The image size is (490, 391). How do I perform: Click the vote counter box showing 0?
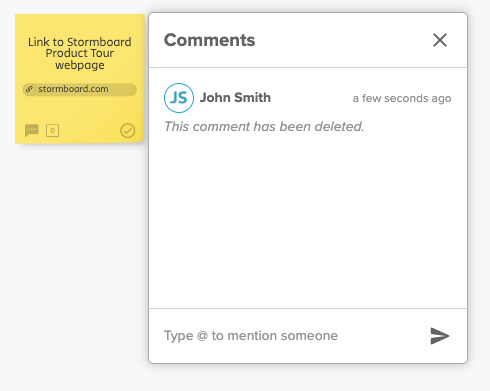(52, 130)
